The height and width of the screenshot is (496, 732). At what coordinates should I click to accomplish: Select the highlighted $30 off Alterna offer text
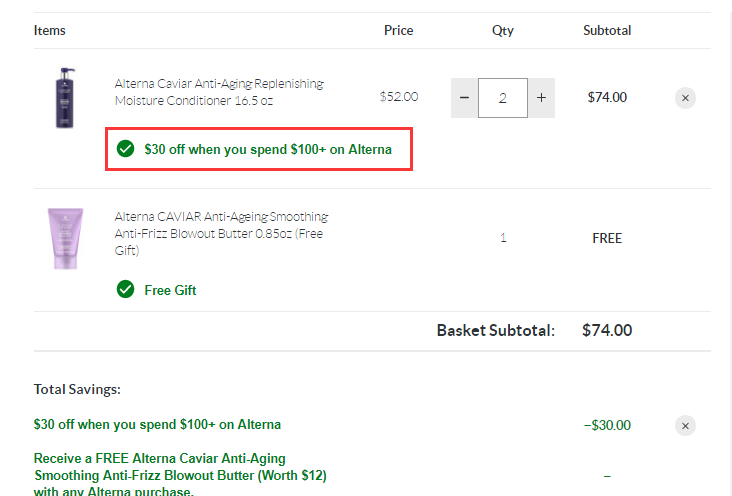click(268, 149)
